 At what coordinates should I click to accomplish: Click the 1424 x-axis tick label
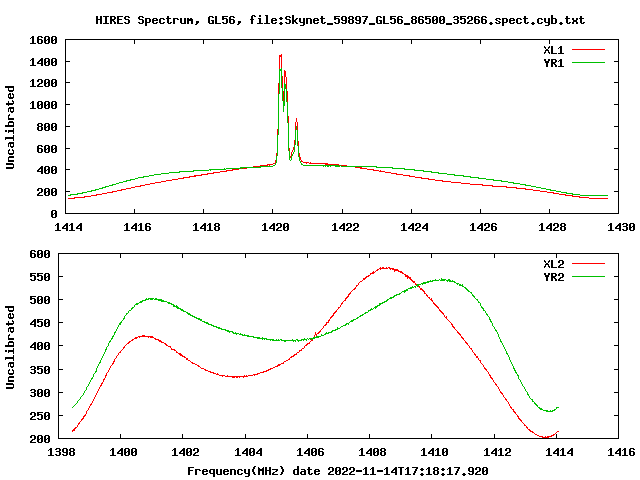pyautogui.click(x=414, y=227)
